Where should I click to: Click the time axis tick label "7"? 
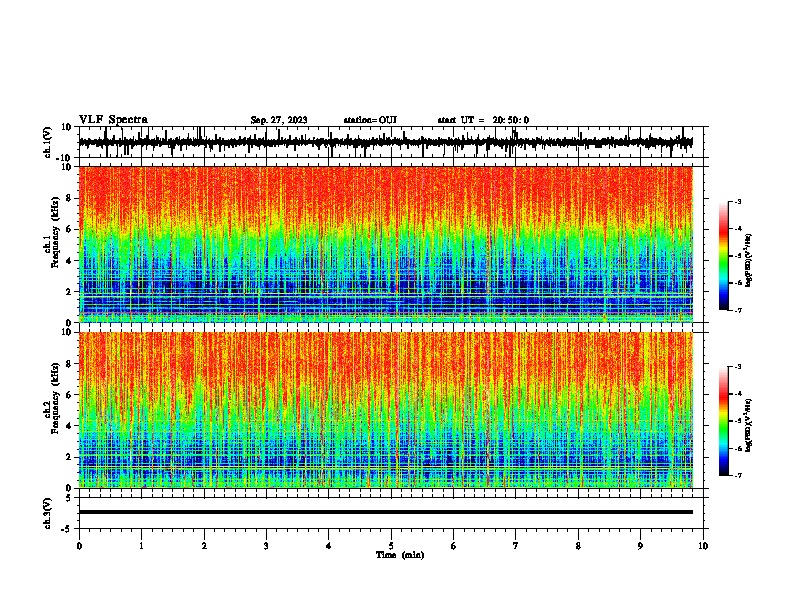(516, 546)
